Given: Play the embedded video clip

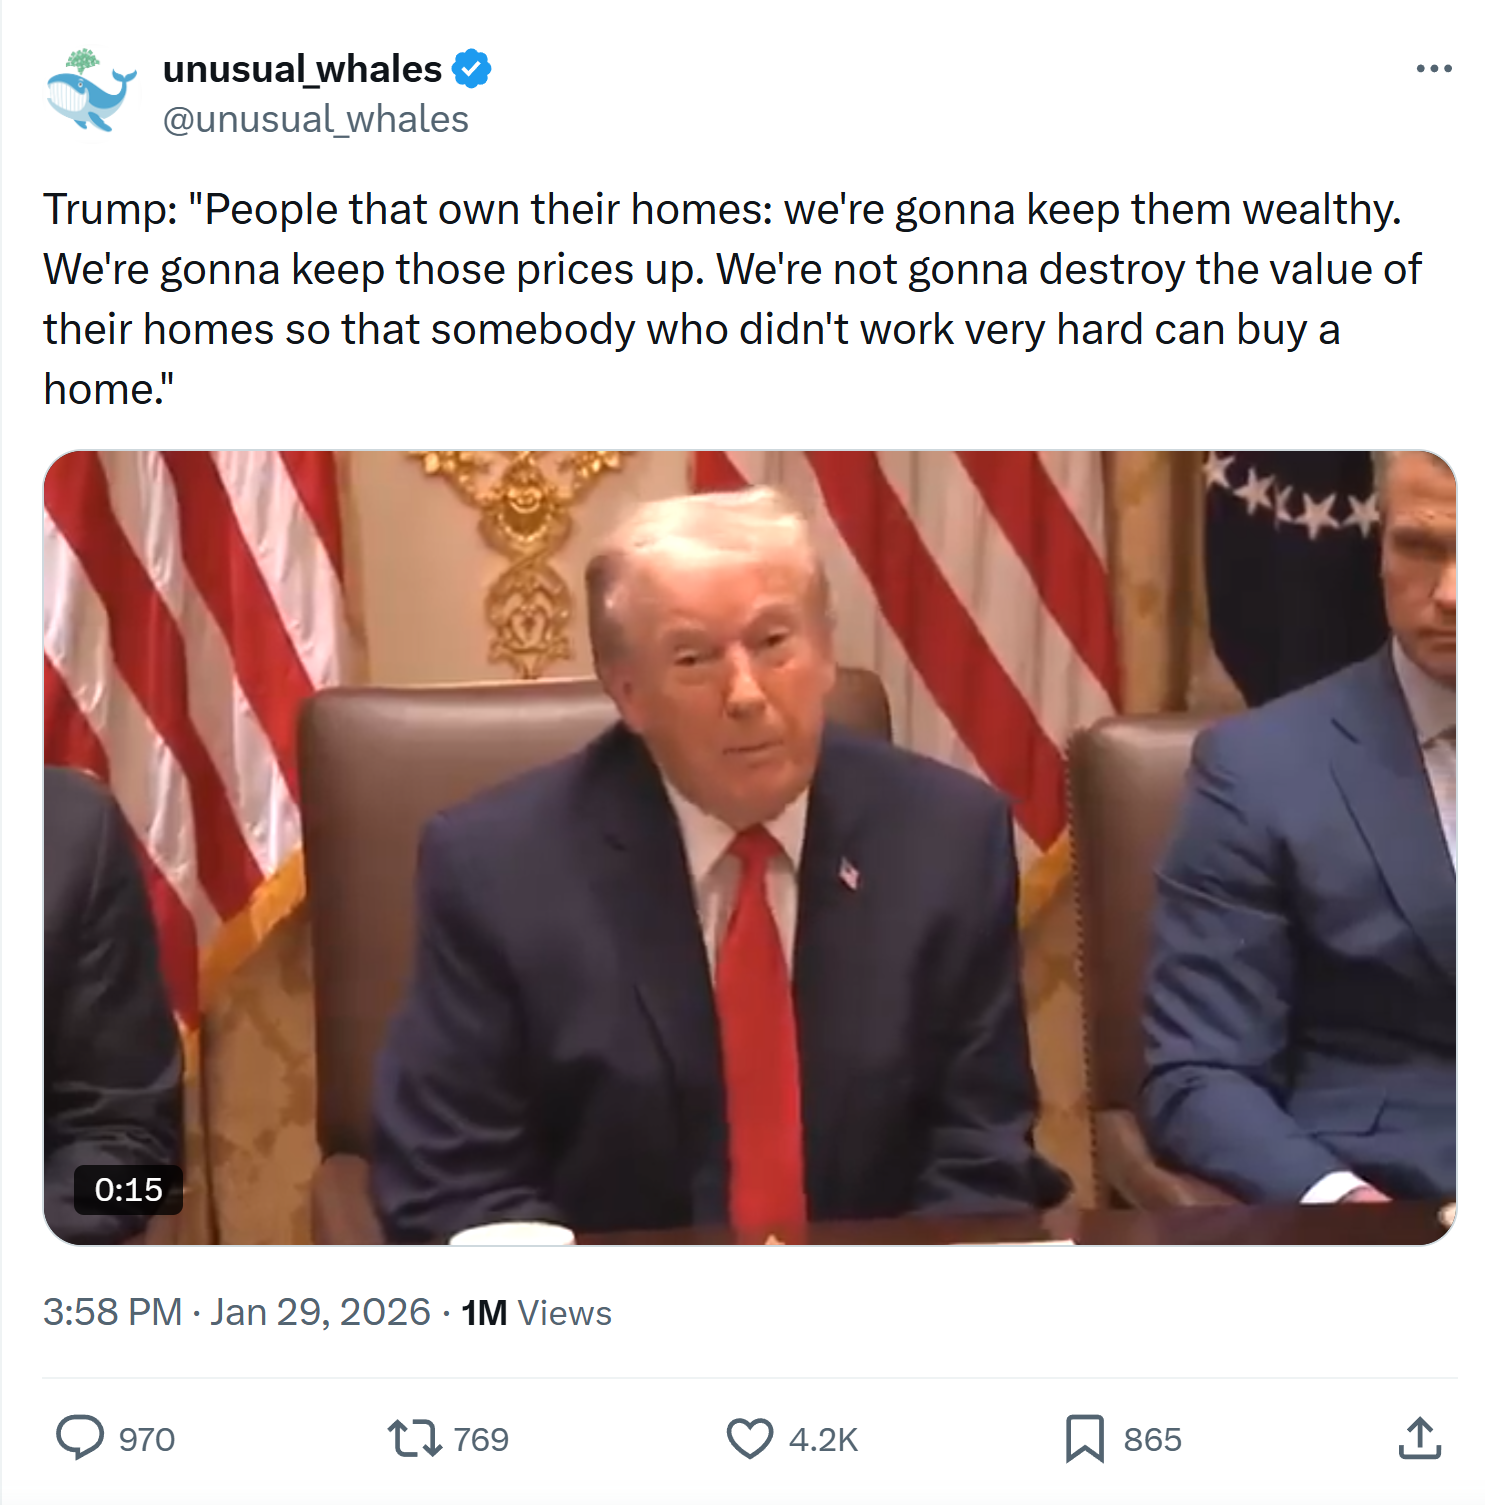Looking at the screenshot, I should [749, 847].
